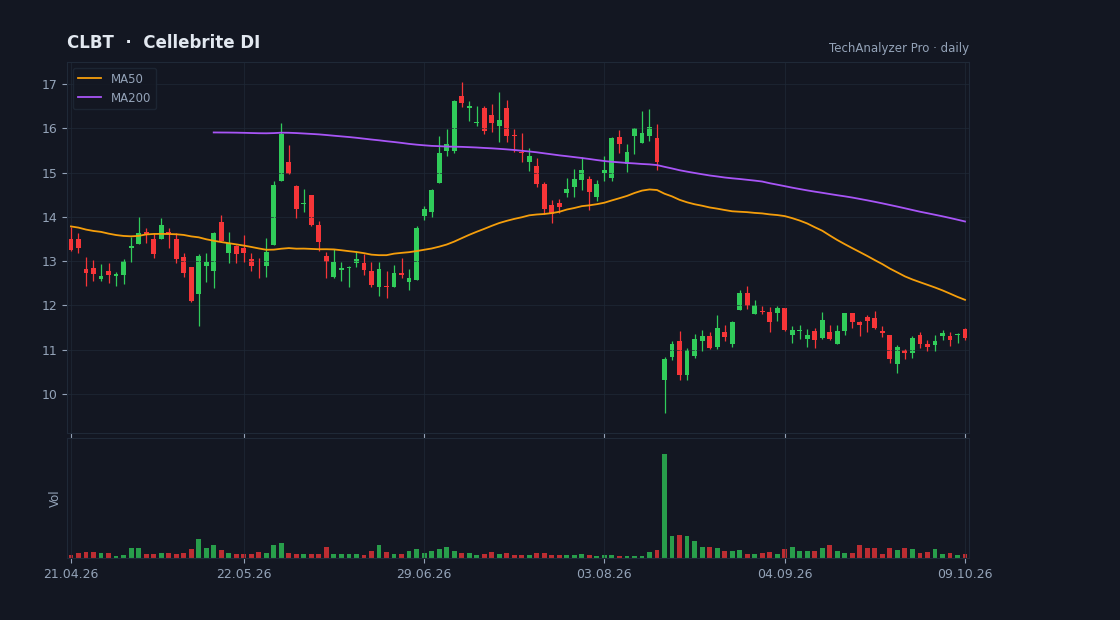Click the 29.06.26 date label
The image size is (1120, 620).
(x=424, y=574)
